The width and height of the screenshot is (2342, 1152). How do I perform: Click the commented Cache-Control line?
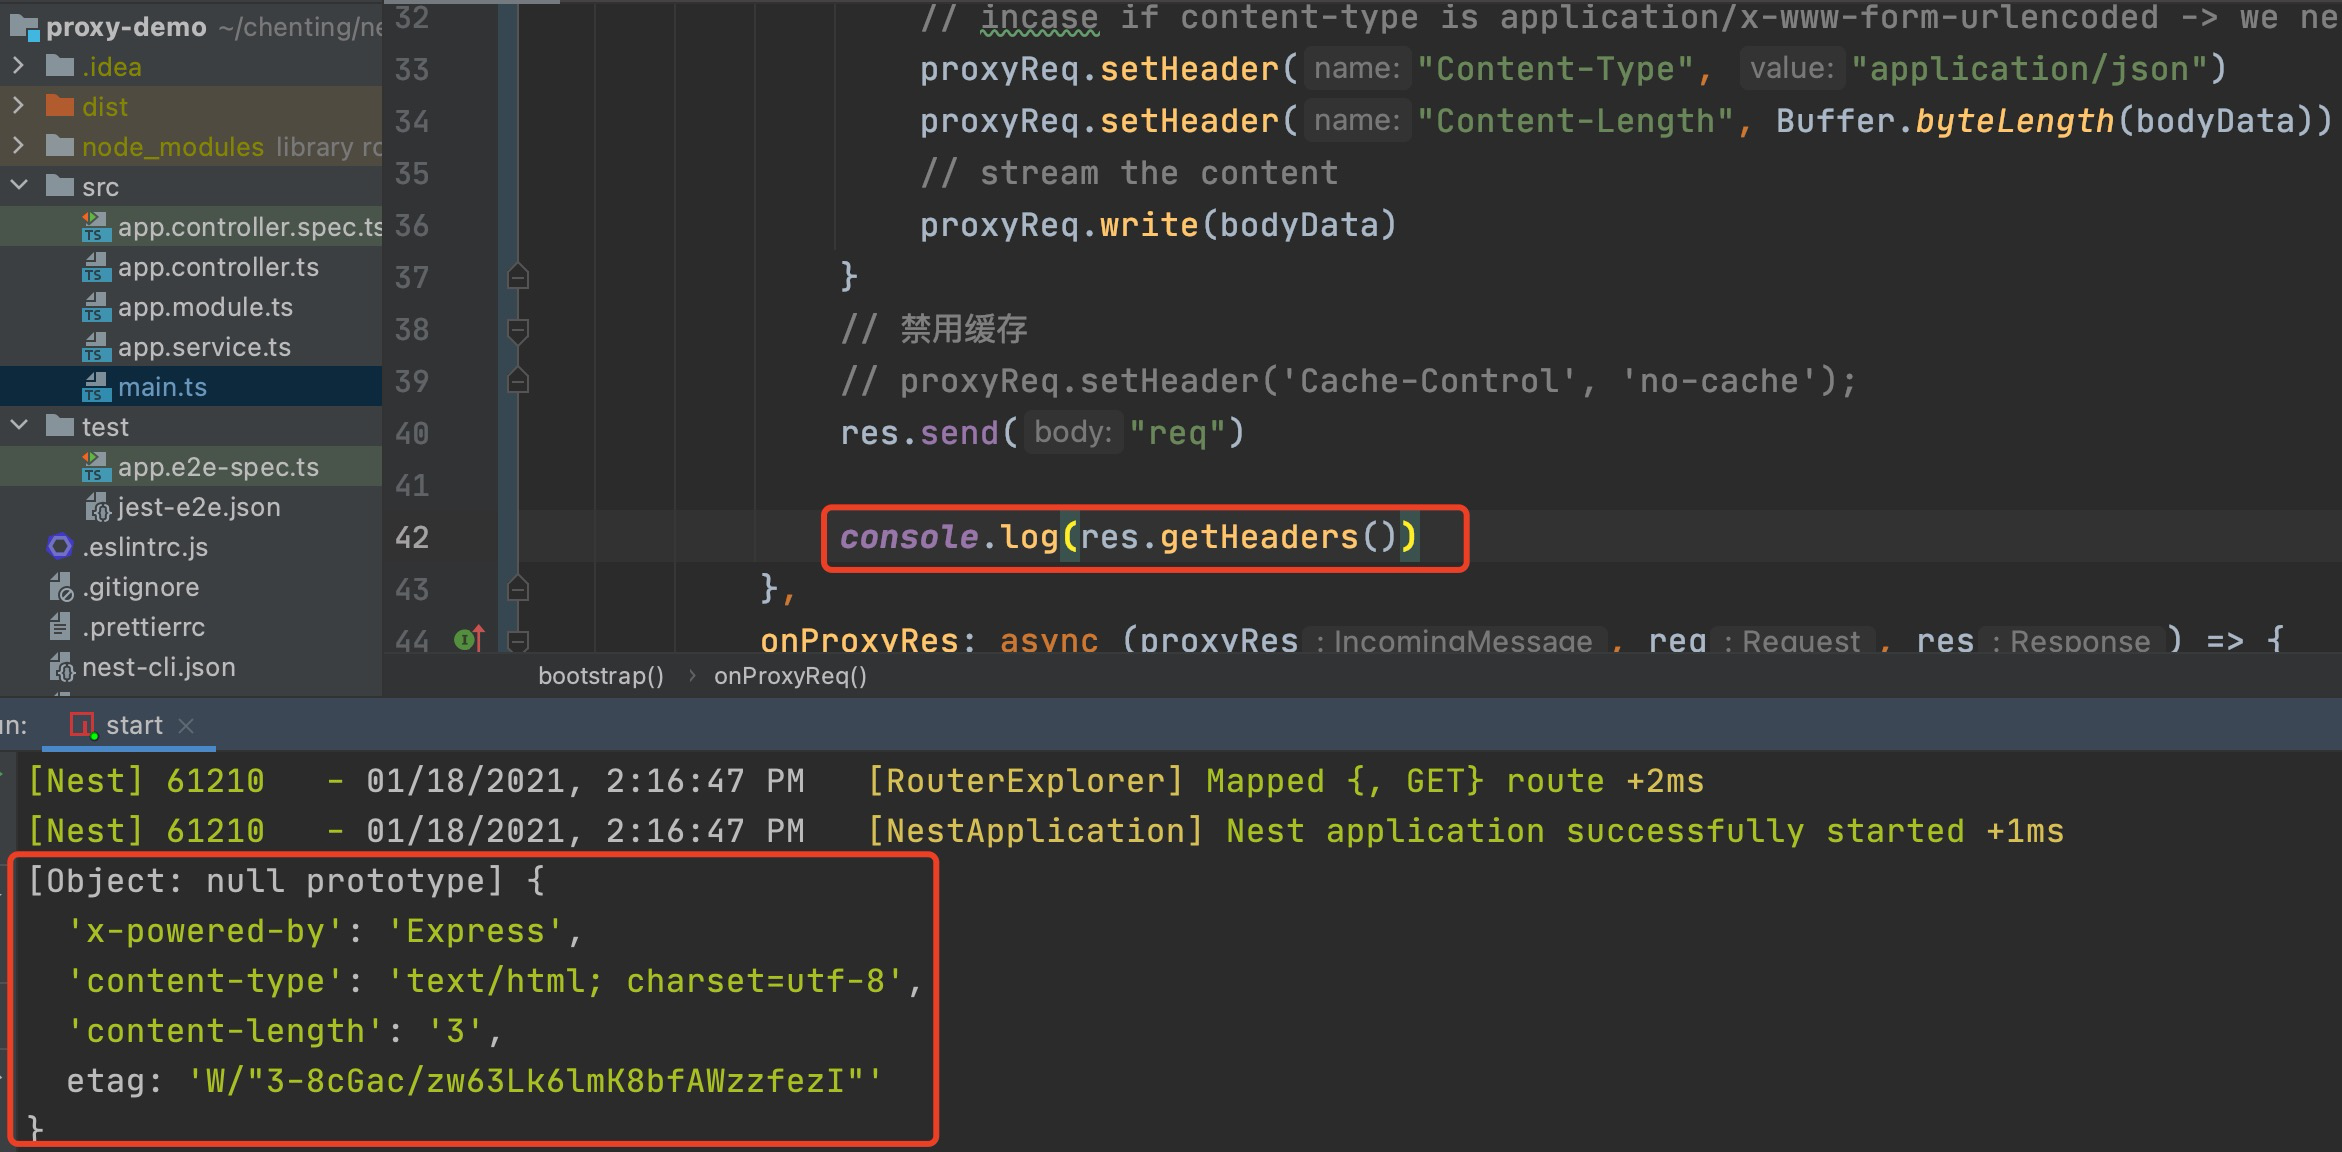tap(1348, 381)
